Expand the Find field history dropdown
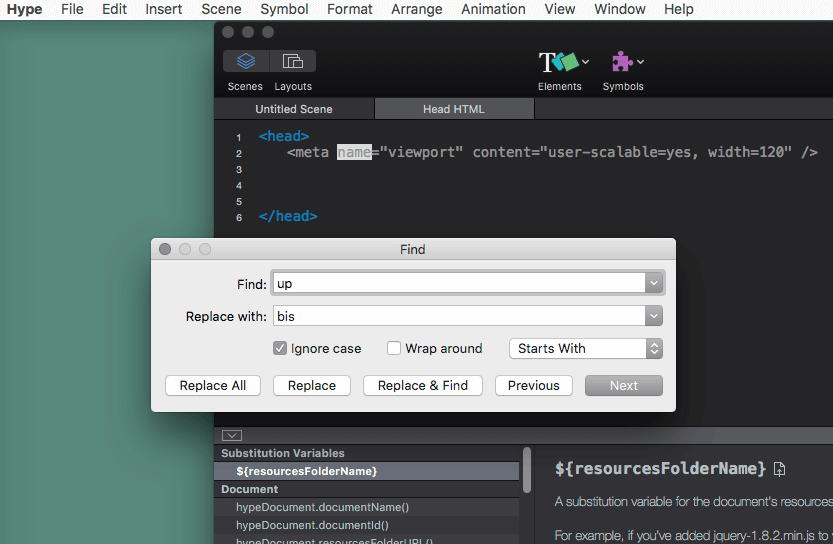The height and width of the screenshot is (544, 833). click(653, 283)
